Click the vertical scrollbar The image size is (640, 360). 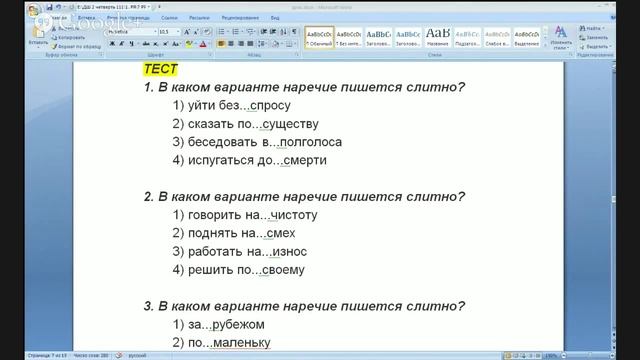pyautogui.click(x=613, y=200)
